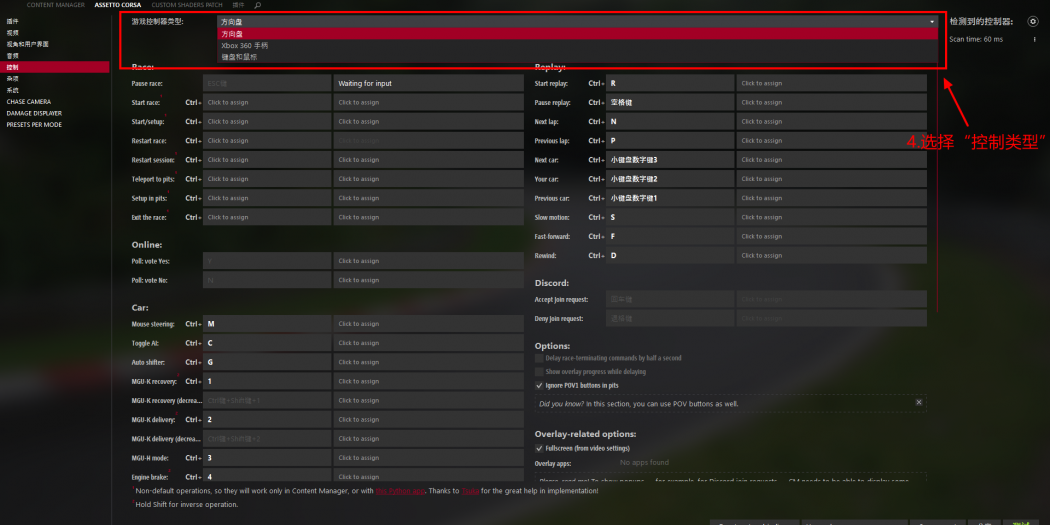Select 方向盘 highlighted option in dropdown list
1050x525 pixels.
(577, 33)
